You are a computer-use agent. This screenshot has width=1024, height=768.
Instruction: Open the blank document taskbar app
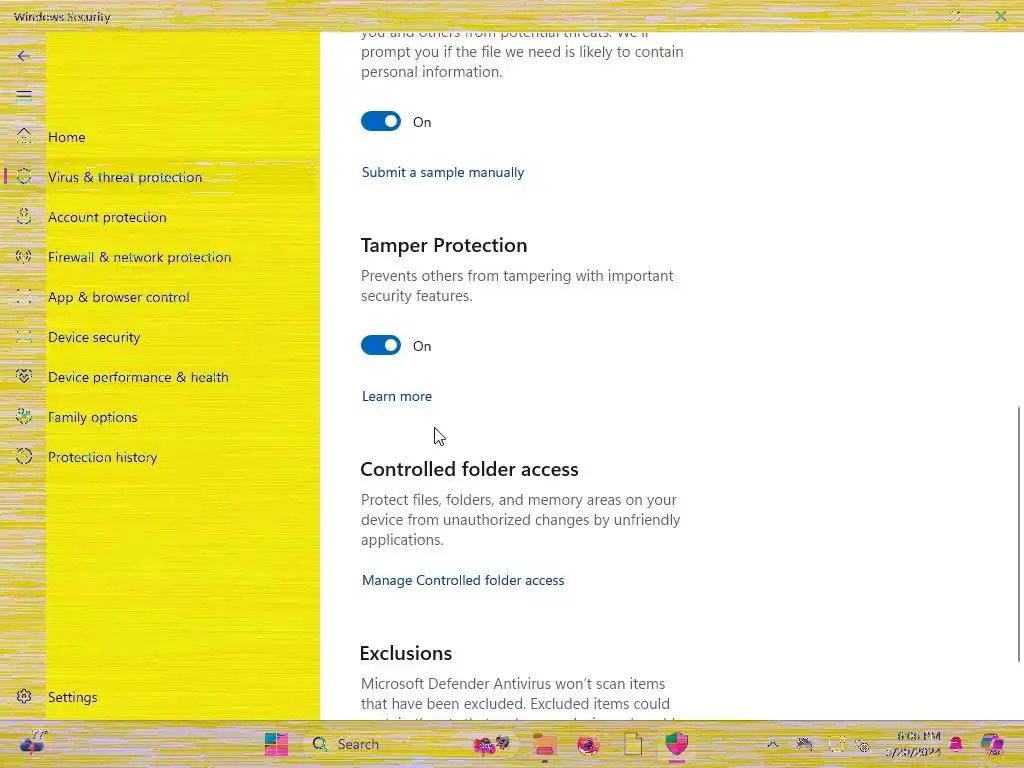coord(633,744)
